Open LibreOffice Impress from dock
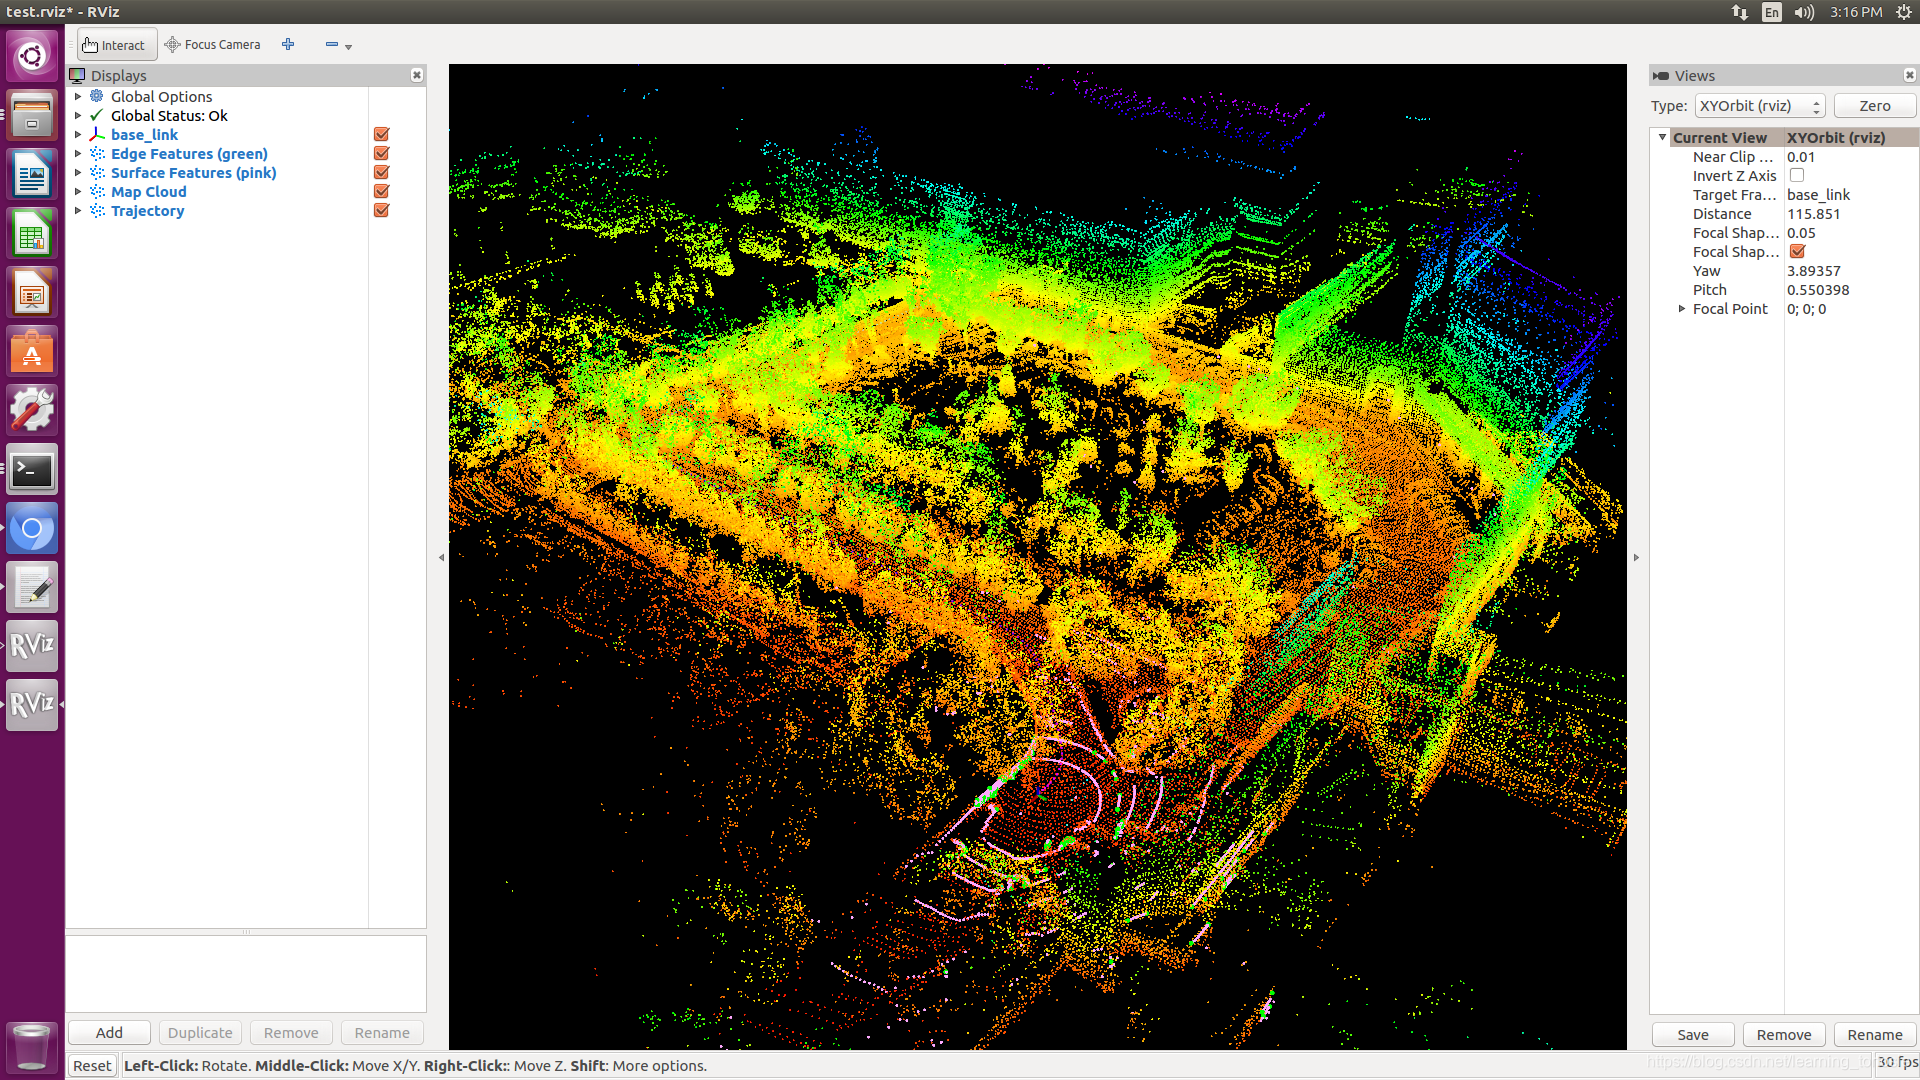This screenshot has width=1920, height=1080. pyautogui.click(x=32, y=292)
